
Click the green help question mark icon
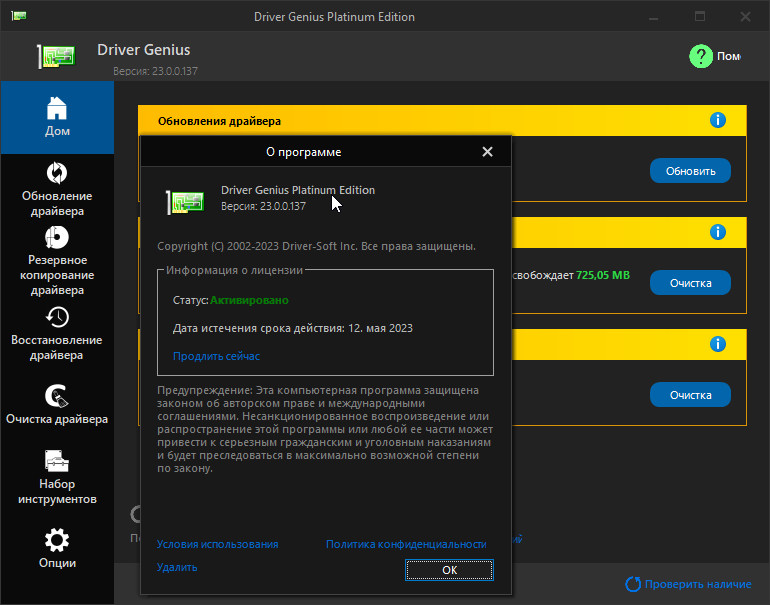701,56
